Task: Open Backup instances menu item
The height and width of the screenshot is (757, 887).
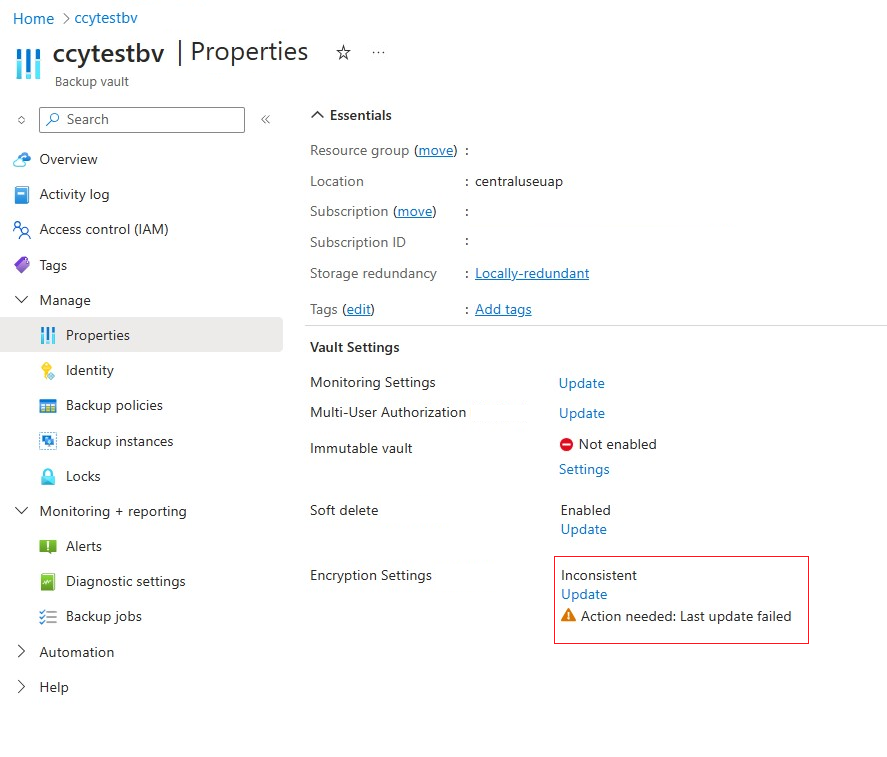Action: click(119, 441)
